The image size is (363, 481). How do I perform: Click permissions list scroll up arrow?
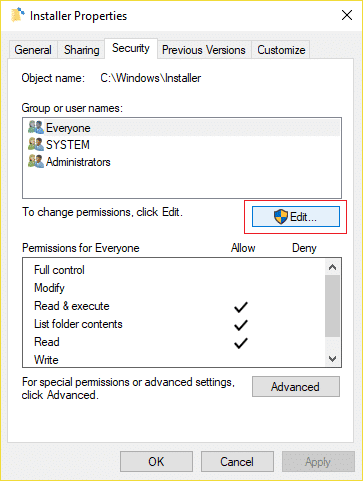point(332,267)
